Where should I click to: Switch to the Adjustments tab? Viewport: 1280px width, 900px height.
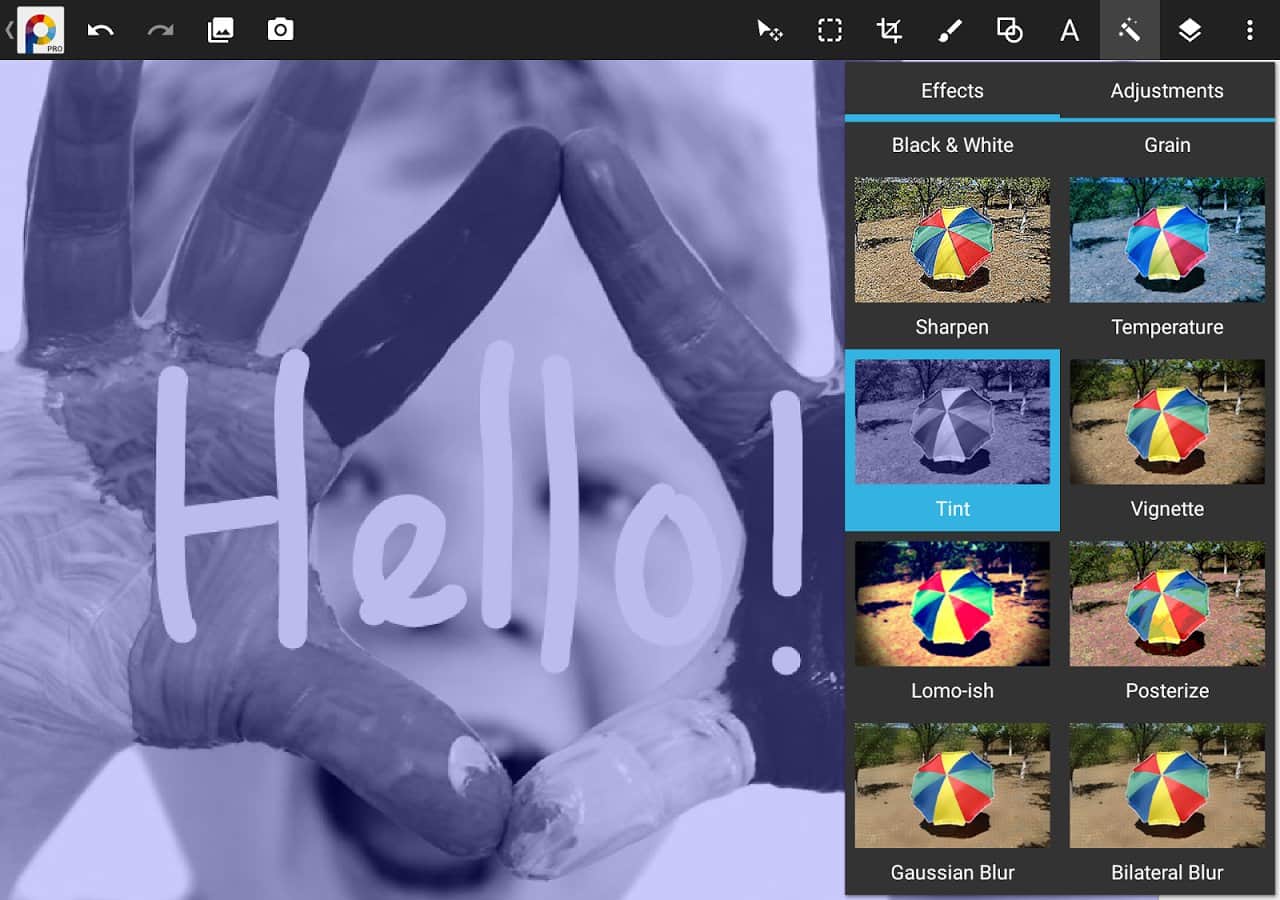(1167, 91)
